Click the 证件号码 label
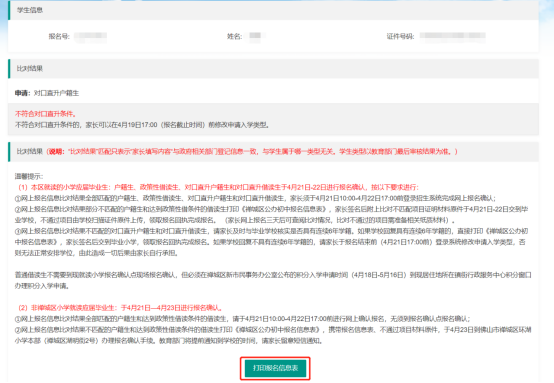 coord(400,36)
